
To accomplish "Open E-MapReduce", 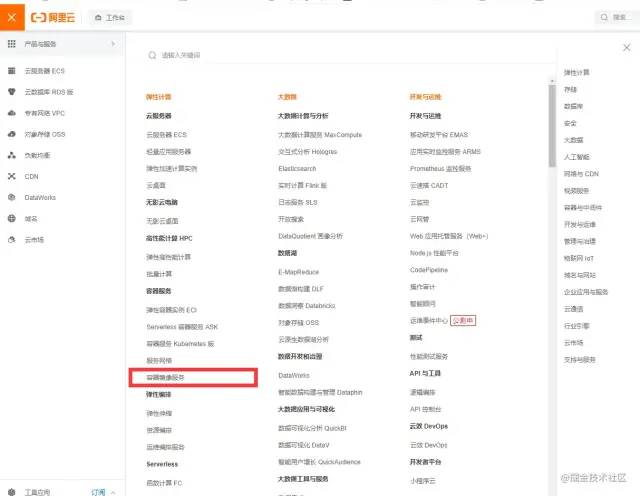I will 298,272.
